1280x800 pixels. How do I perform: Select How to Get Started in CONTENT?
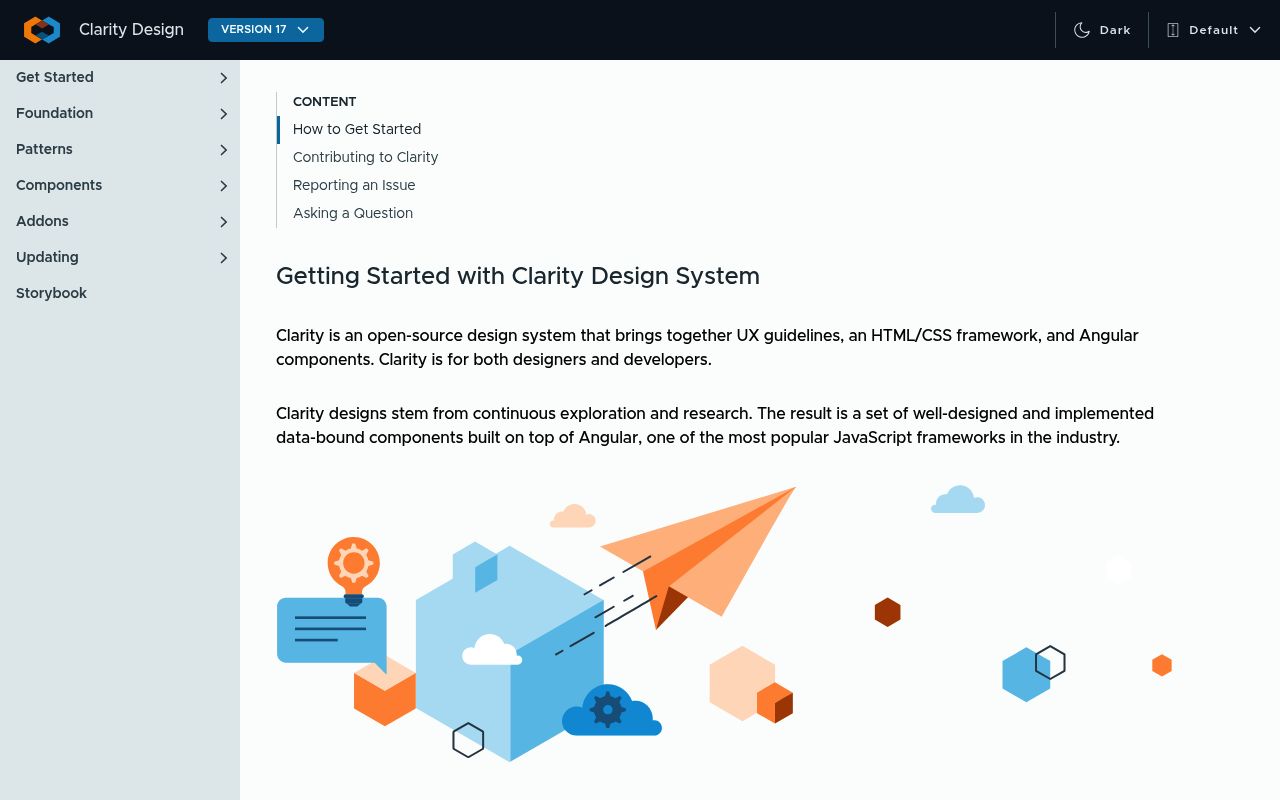357,129
